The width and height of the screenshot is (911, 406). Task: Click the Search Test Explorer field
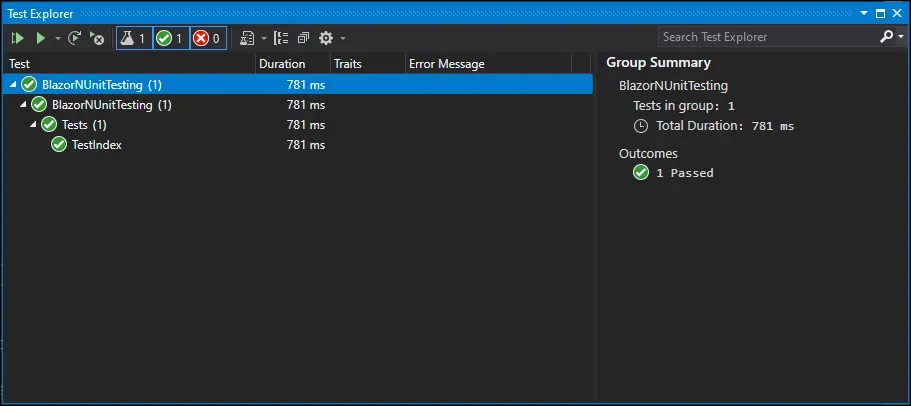(x=768, y=37)
